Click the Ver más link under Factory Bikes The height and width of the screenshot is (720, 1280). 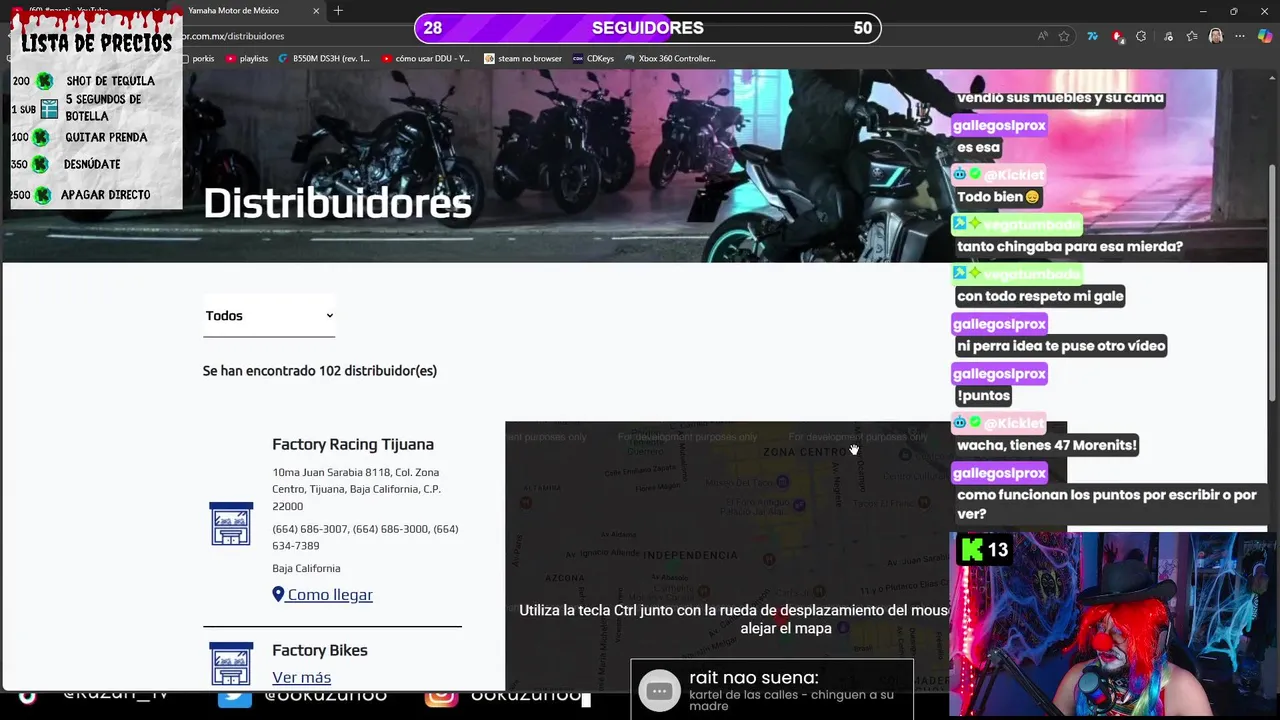point(301,678)
